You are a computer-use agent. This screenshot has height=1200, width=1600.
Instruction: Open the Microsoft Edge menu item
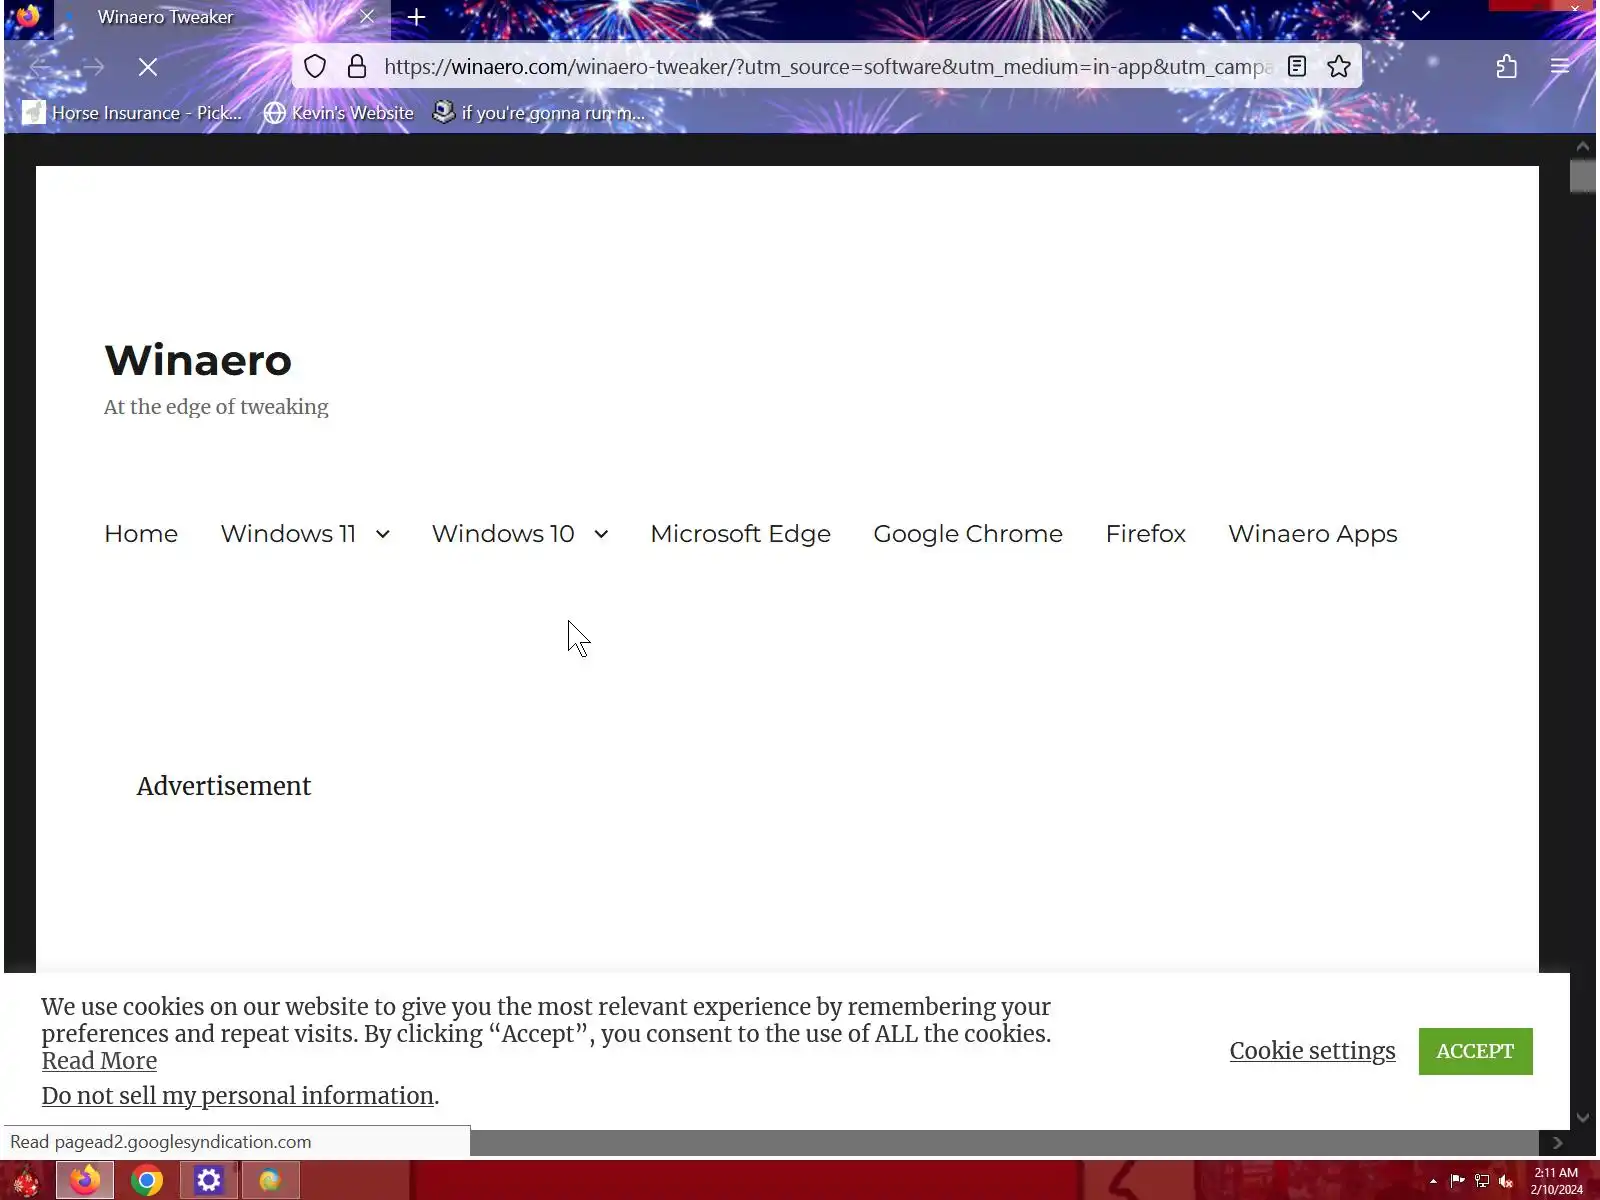(740, 534)
